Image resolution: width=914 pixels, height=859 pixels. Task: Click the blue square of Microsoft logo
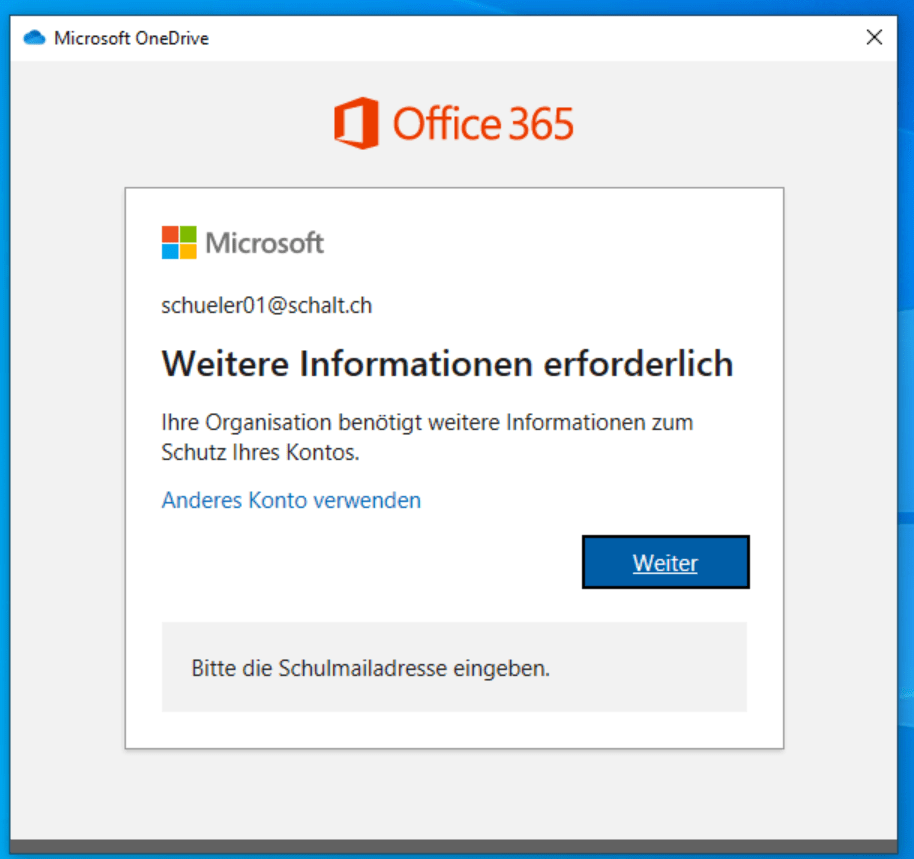[x=170, y=252]
